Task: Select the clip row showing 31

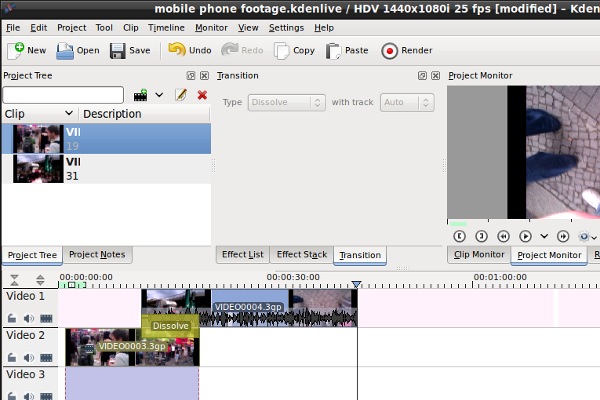Action: pyautogui.click(x=106, y=169)
